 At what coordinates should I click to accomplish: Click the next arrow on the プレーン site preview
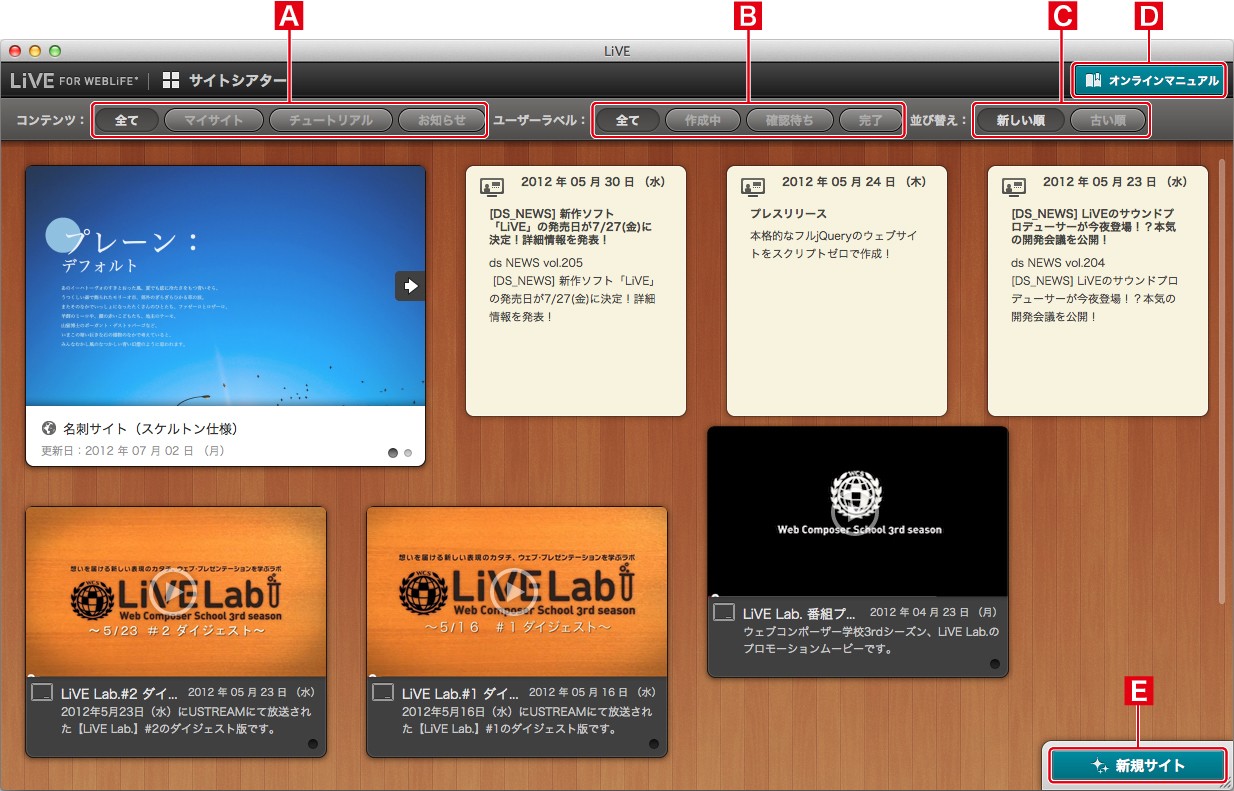[410, 286]
